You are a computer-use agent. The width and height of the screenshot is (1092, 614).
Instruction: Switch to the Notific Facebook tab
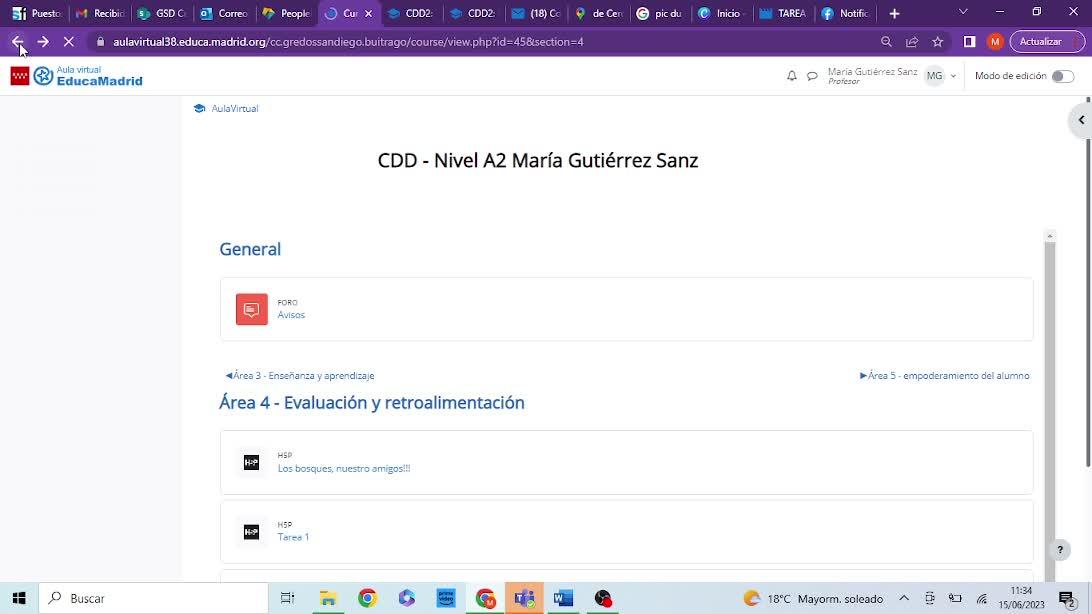845,13
